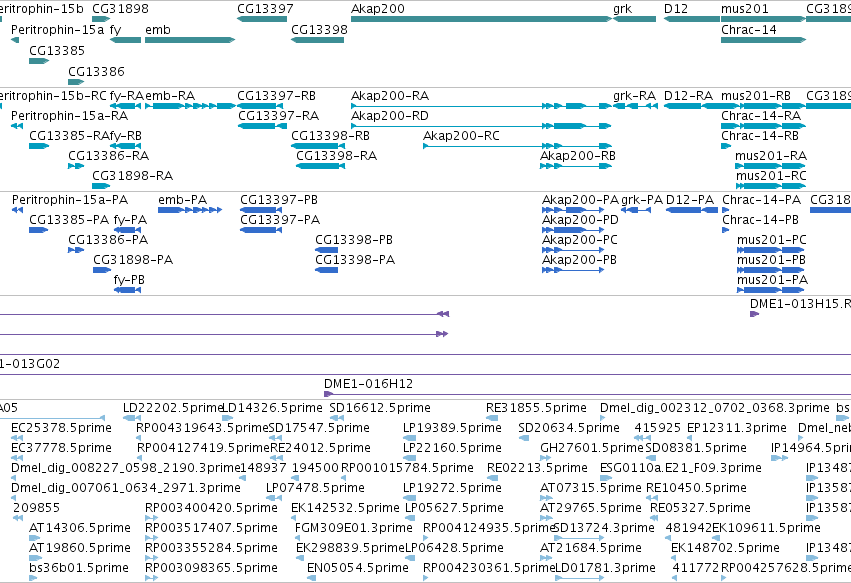Click the D12-PA protein label
The image size is (851, 583).
[690, 200]
